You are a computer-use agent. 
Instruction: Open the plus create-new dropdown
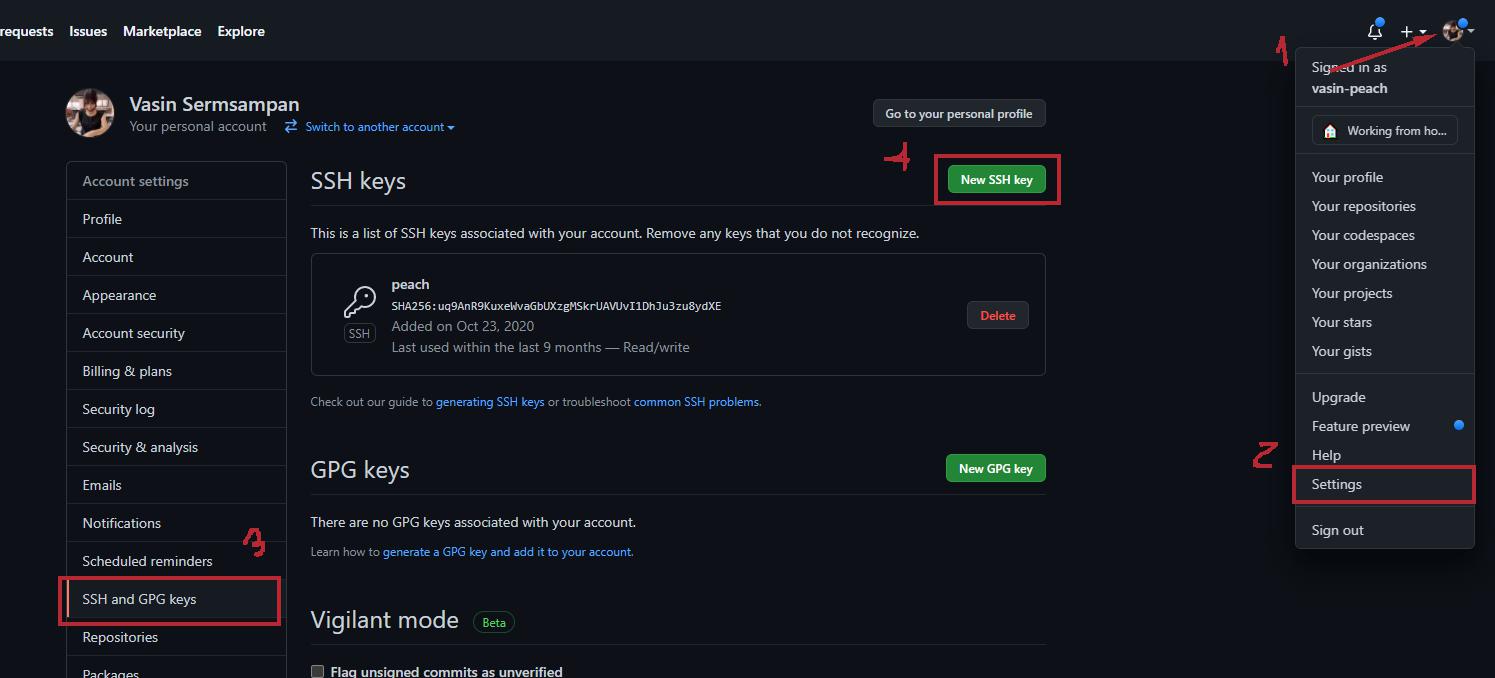coord(1413,32)
